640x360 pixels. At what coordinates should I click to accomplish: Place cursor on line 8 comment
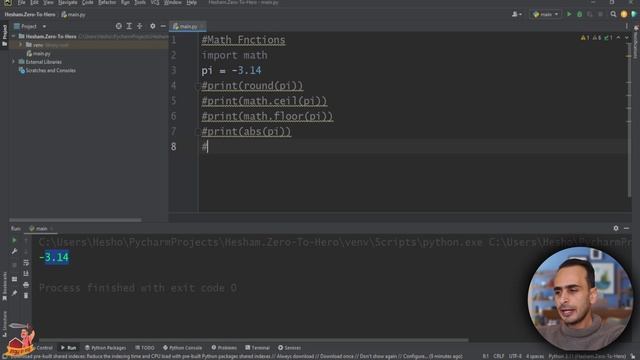tap(204, 147)
